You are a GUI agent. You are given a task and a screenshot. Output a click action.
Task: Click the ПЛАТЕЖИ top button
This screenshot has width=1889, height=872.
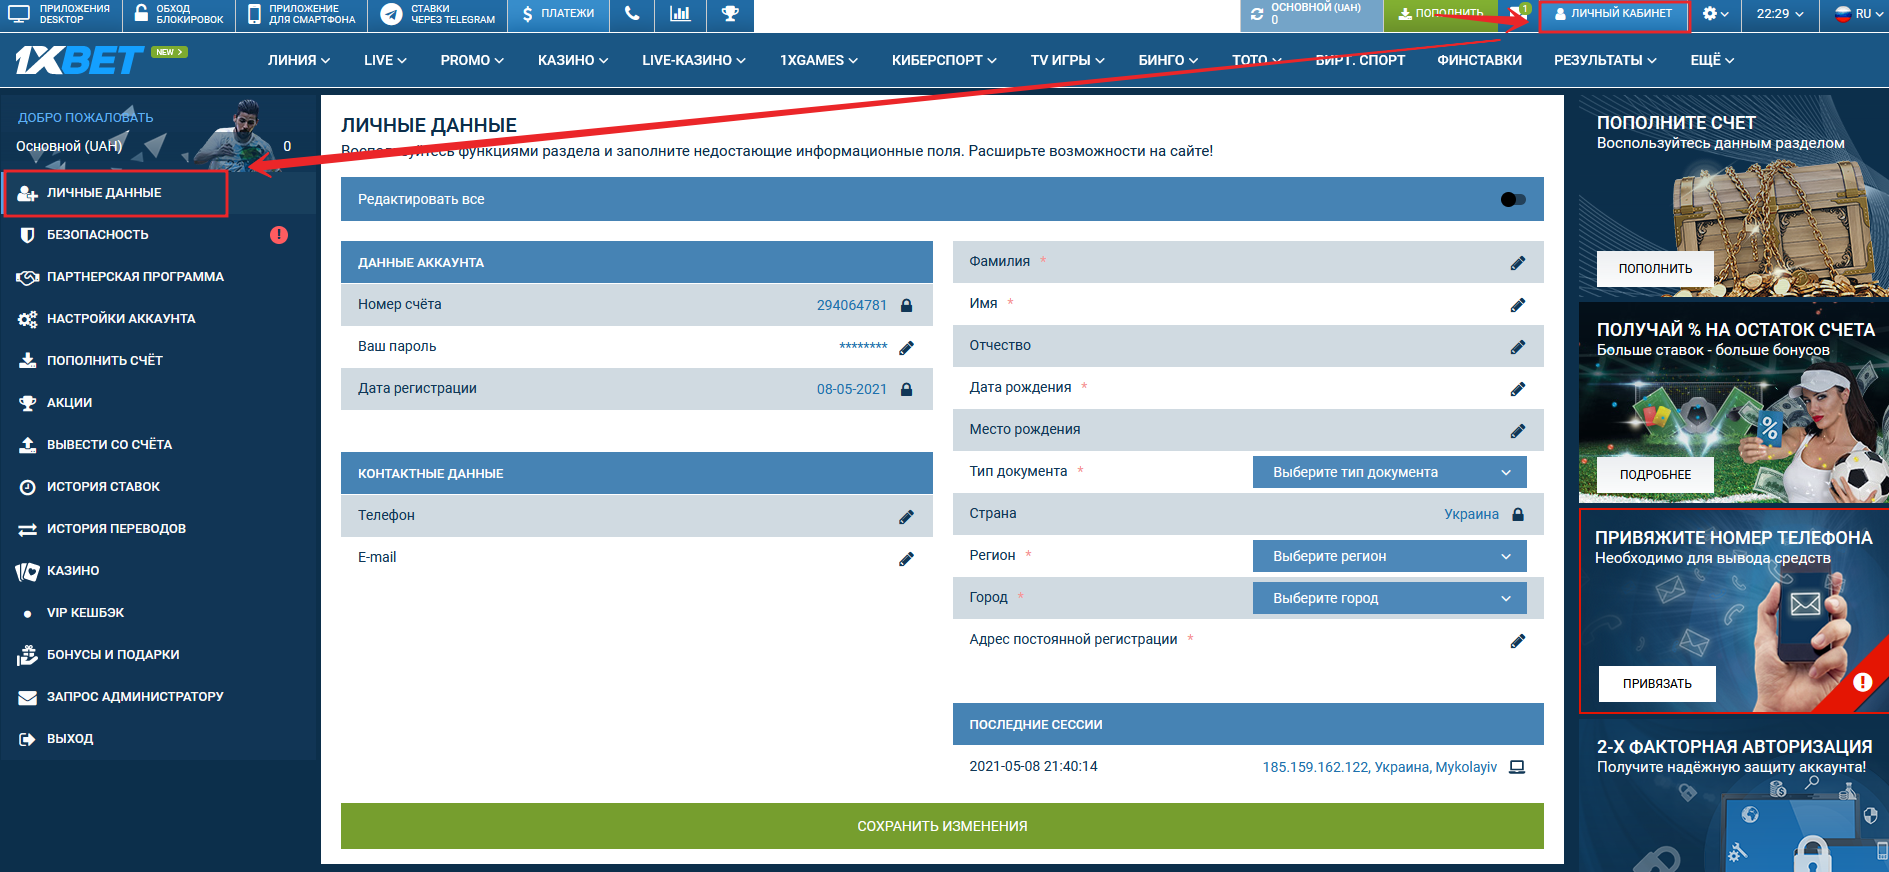[557, 14]
